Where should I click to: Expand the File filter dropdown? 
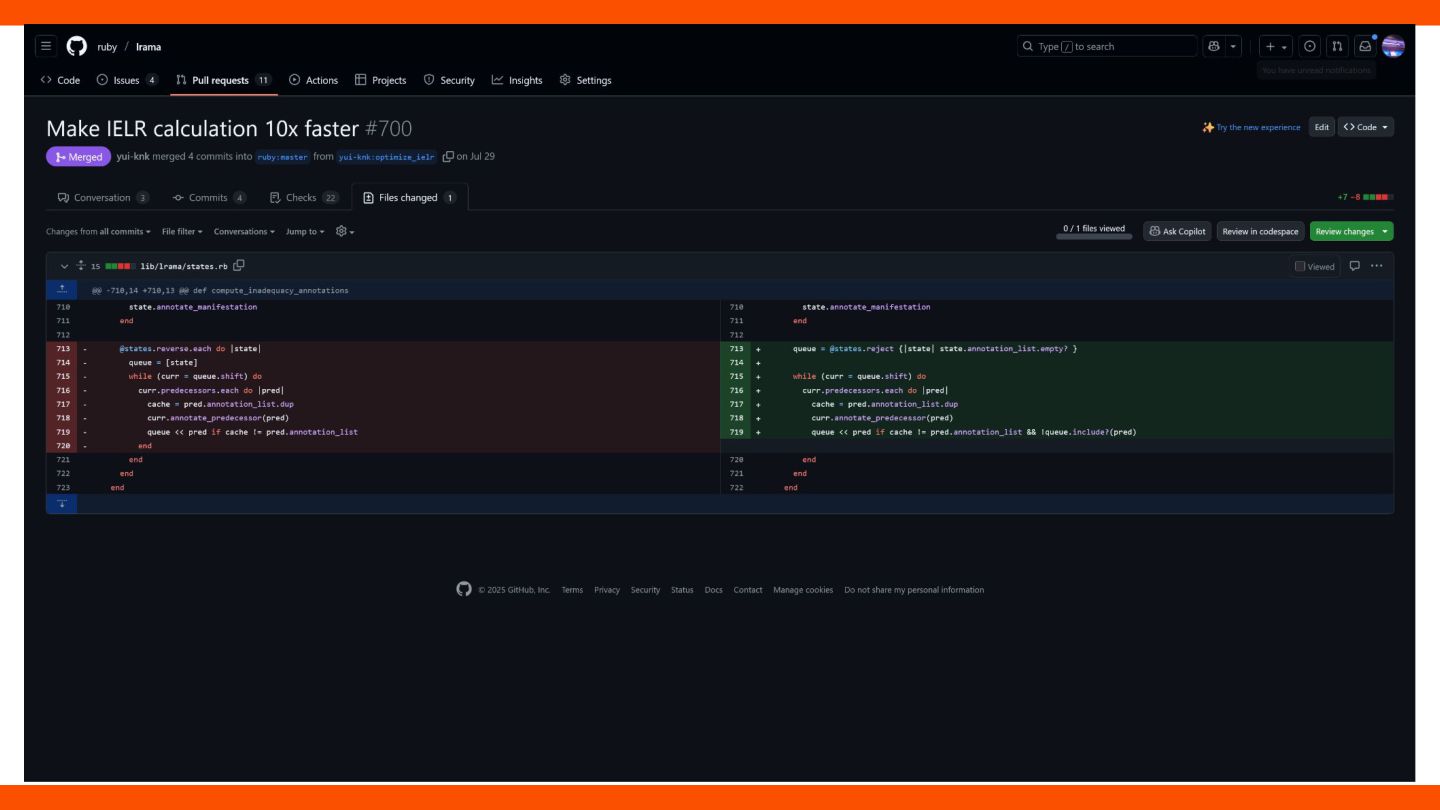pos(182,231)
